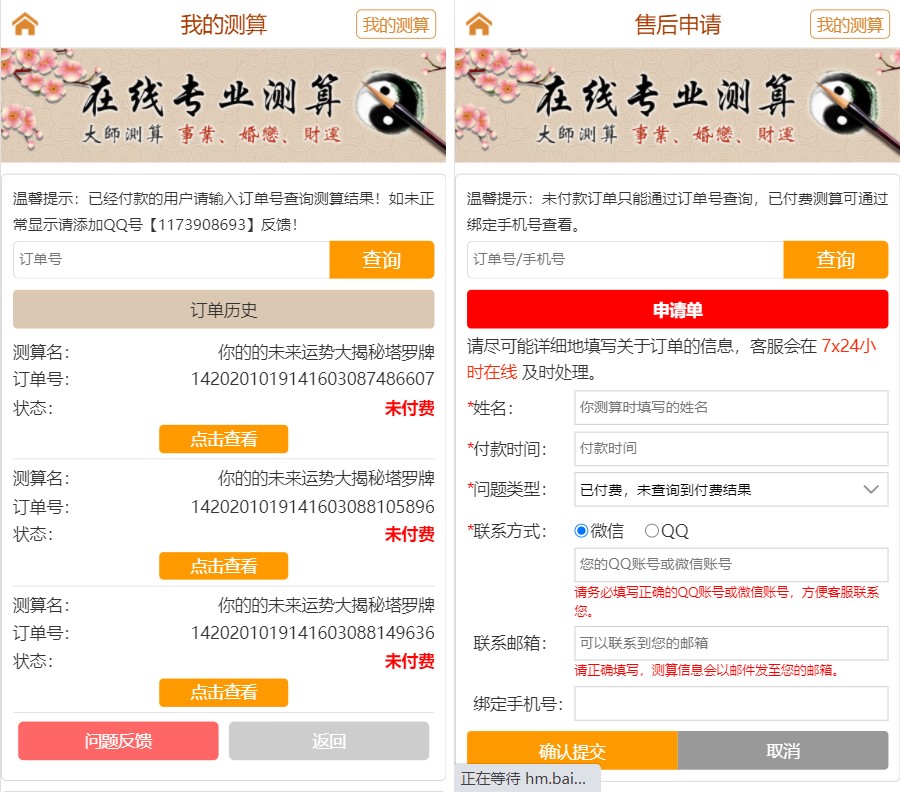900x792 pixels.
Task: Click the yin-yang brush banner on left page
Action: tap(223, 104)
